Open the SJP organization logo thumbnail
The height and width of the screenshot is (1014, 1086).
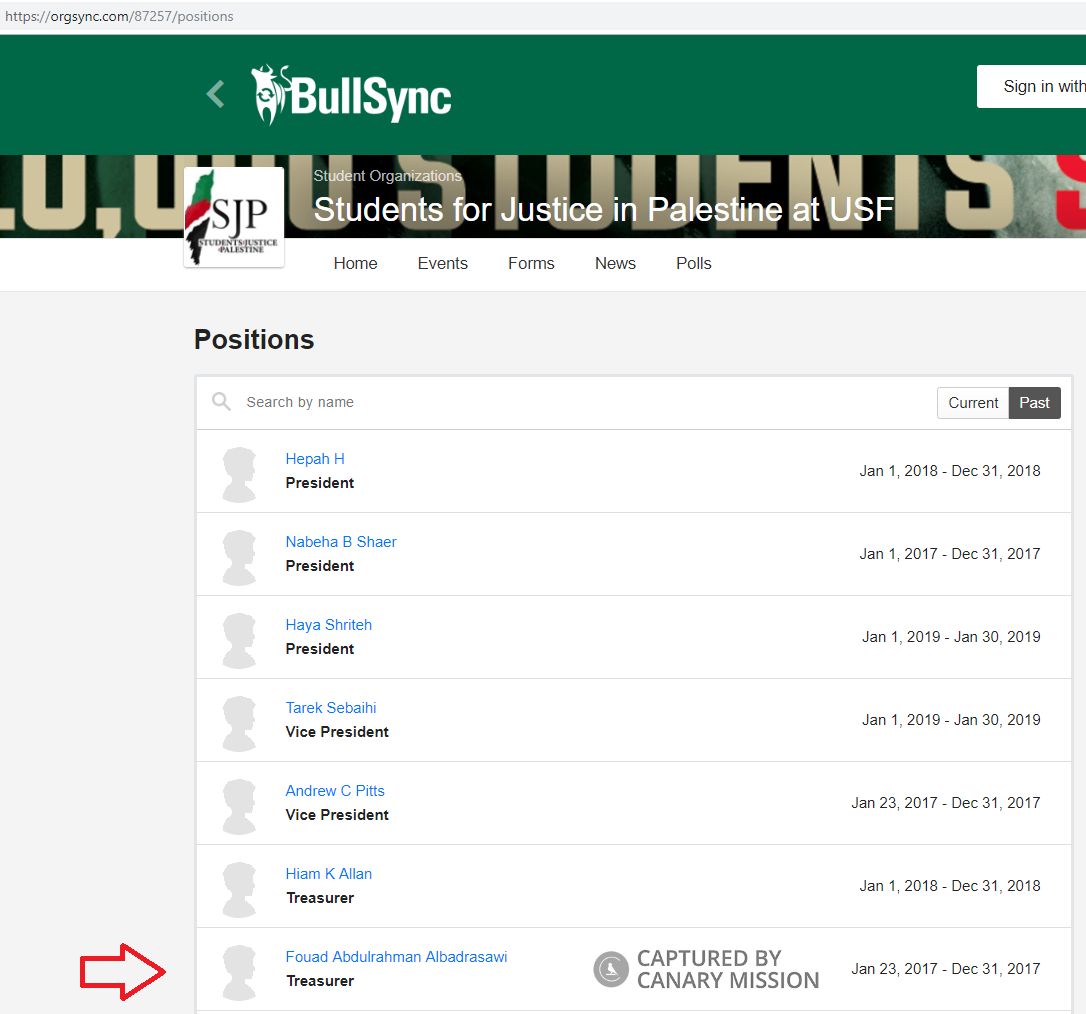pyautogui.click(x=234, y=217)
